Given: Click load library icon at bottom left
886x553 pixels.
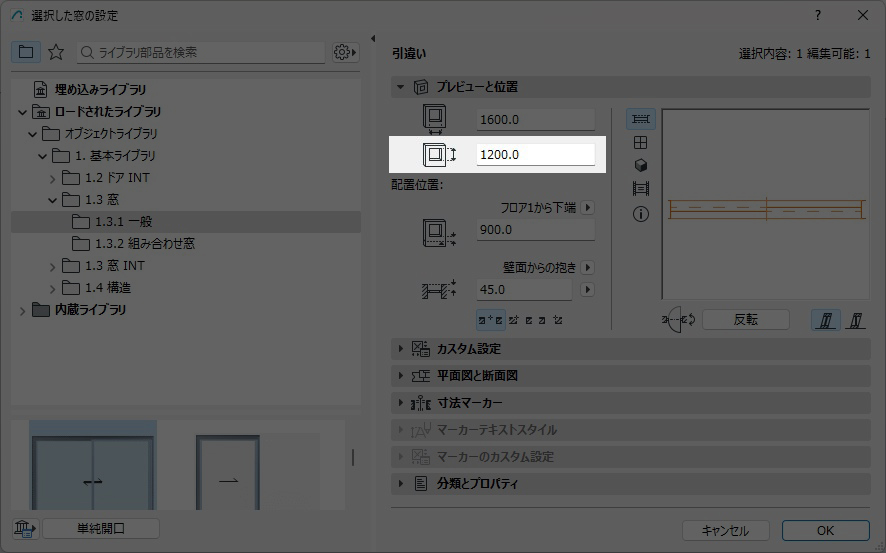Looking at the screenshot, I should [x=25, y=529].
